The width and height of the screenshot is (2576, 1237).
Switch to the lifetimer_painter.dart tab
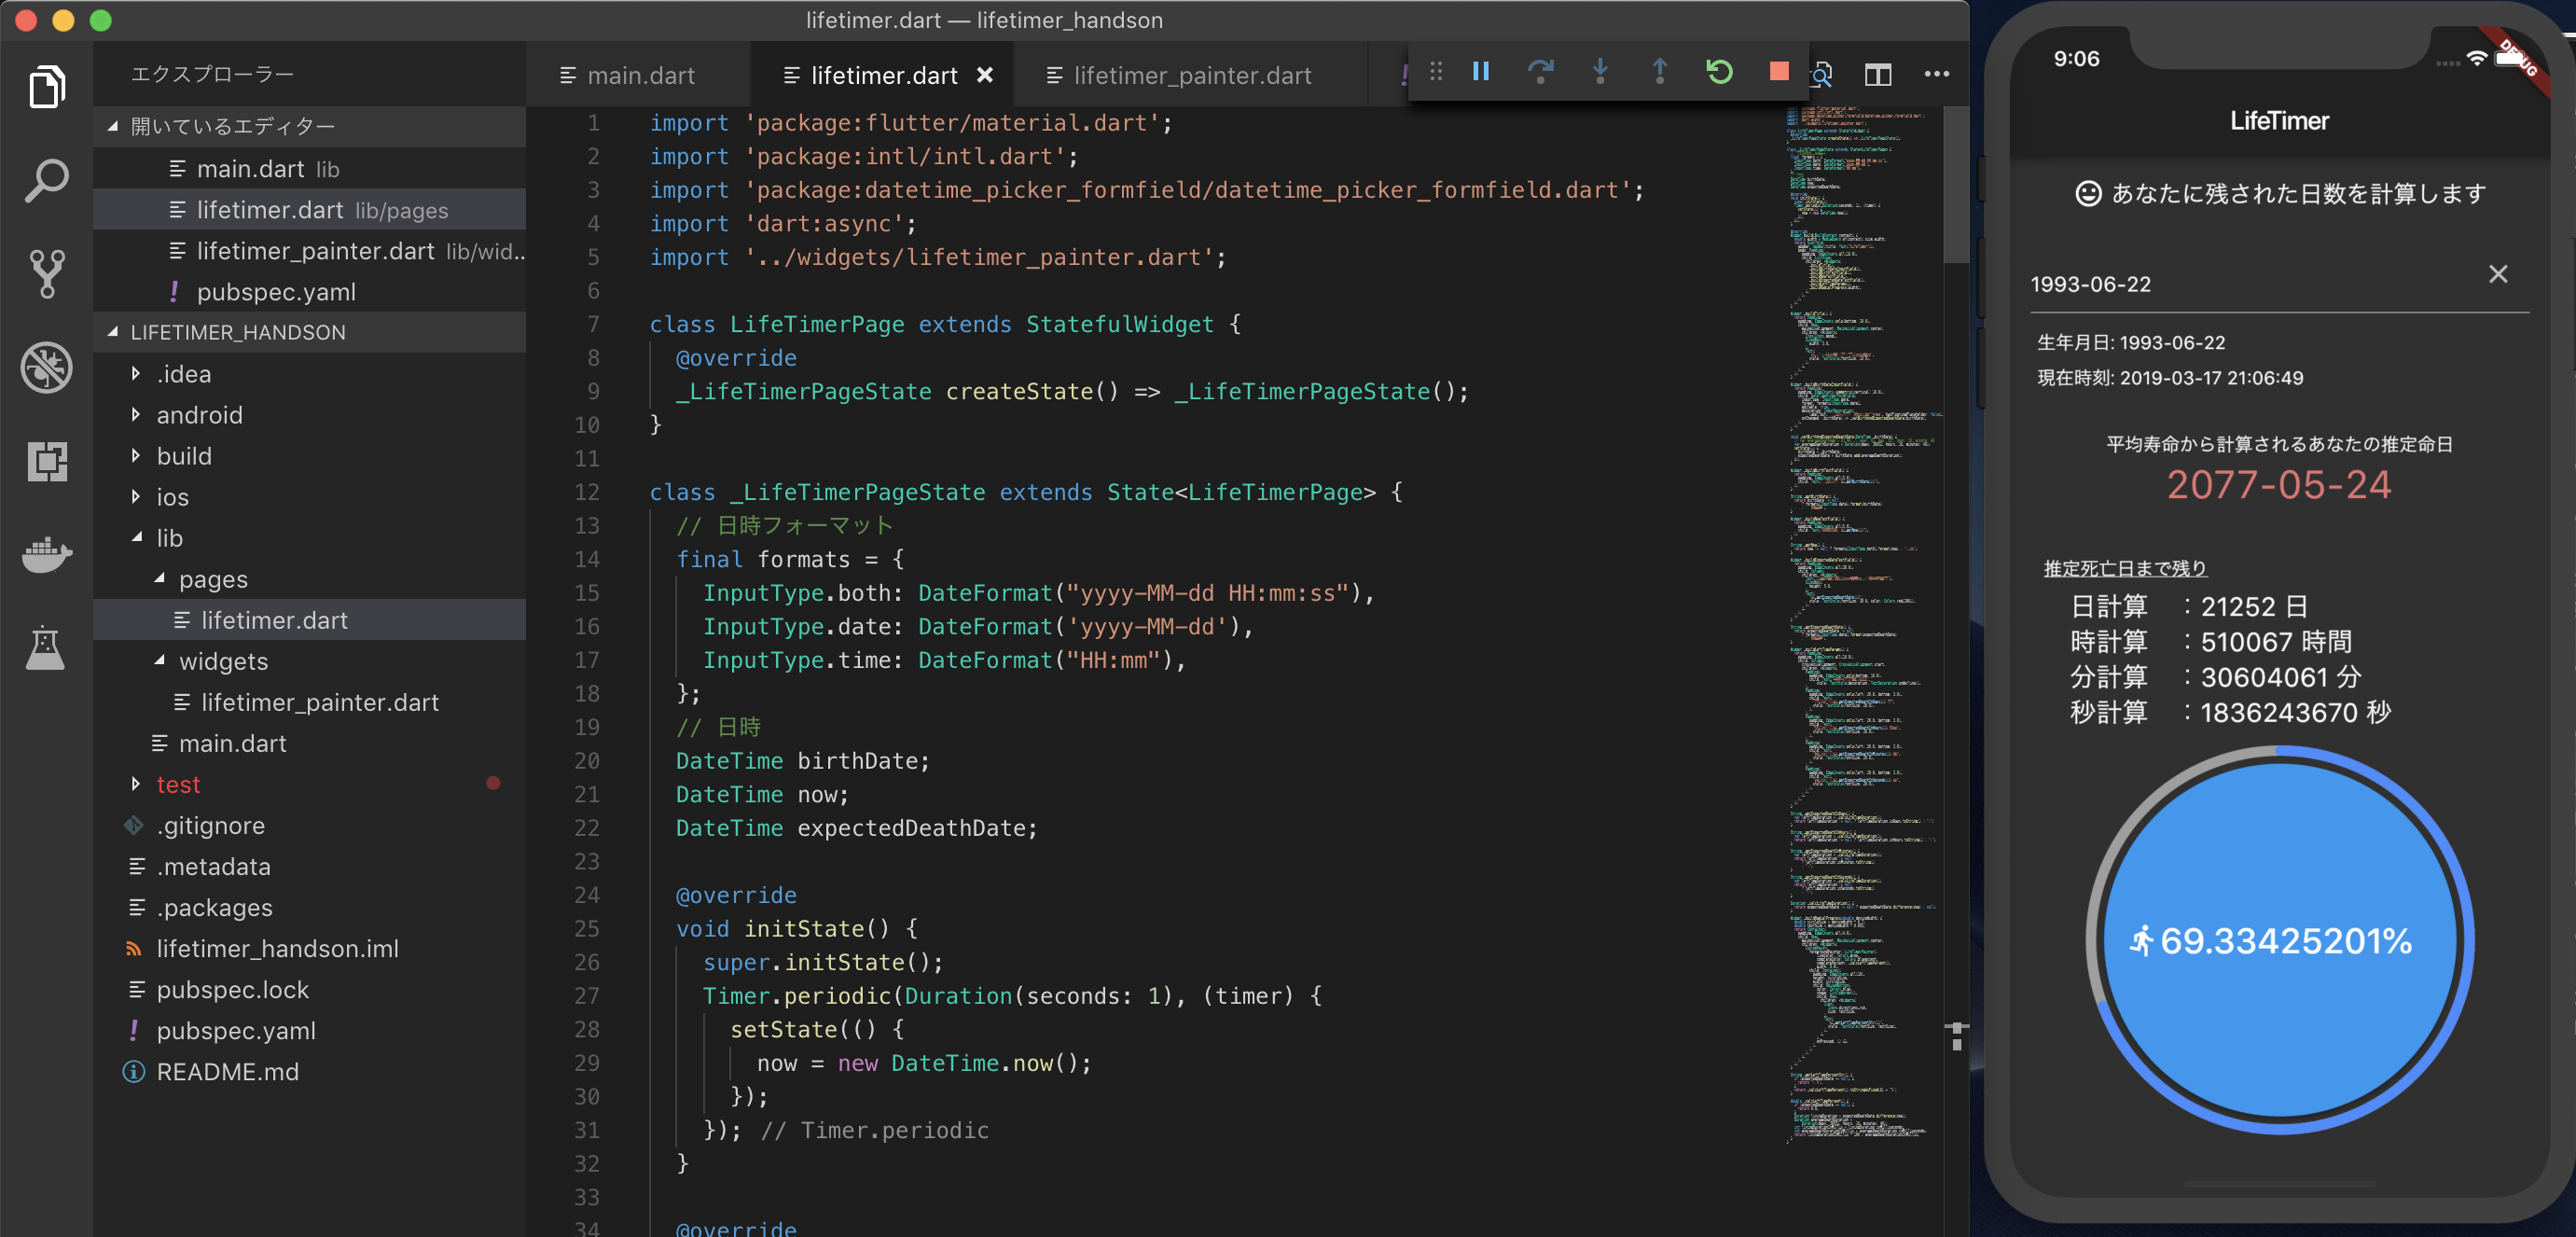tap(1190, 76)
